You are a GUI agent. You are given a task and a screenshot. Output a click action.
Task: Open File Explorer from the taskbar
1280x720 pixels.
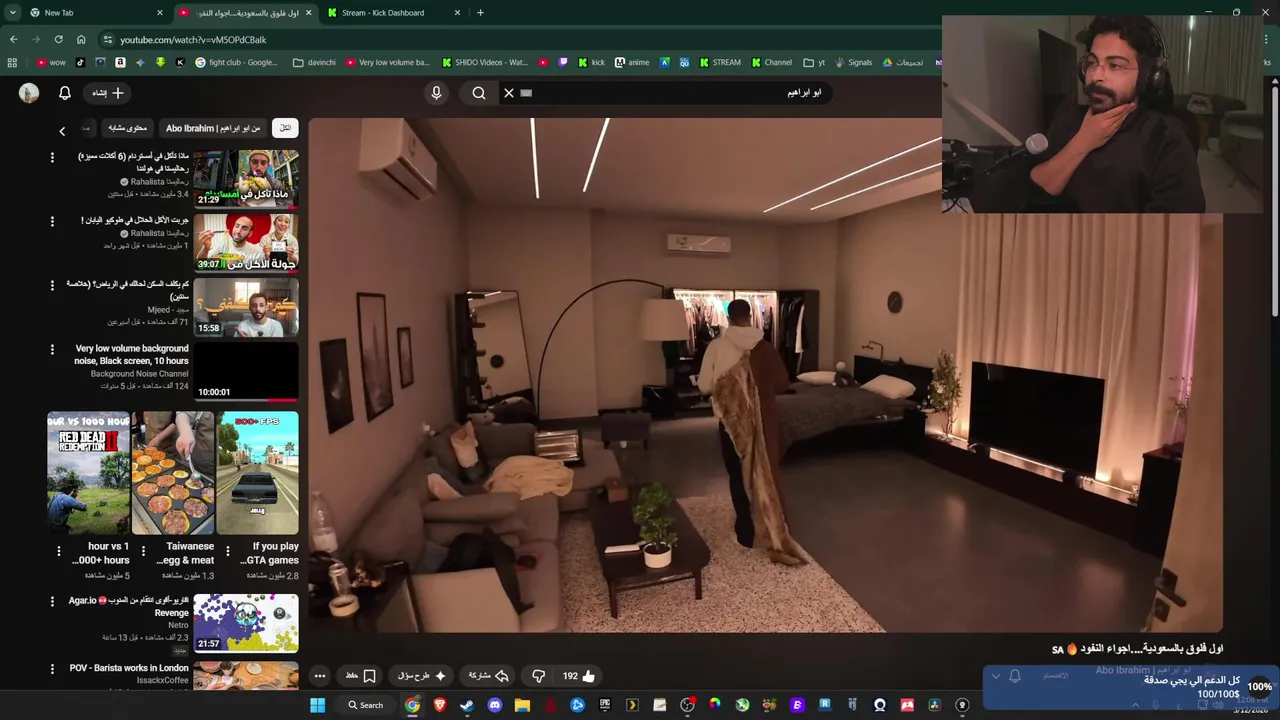point(522,705)
